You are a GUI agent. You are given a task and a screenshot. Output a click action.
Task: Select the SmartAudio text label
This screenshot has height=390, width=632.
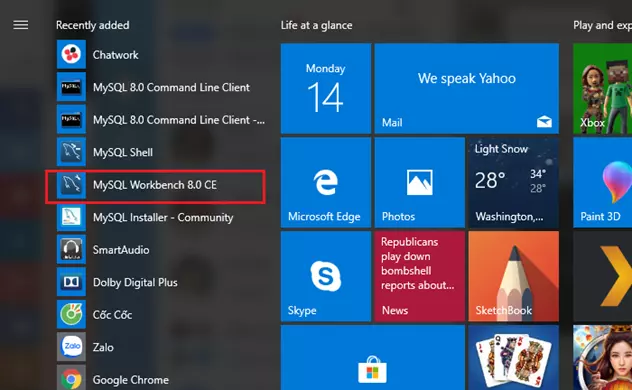point(121,250)
